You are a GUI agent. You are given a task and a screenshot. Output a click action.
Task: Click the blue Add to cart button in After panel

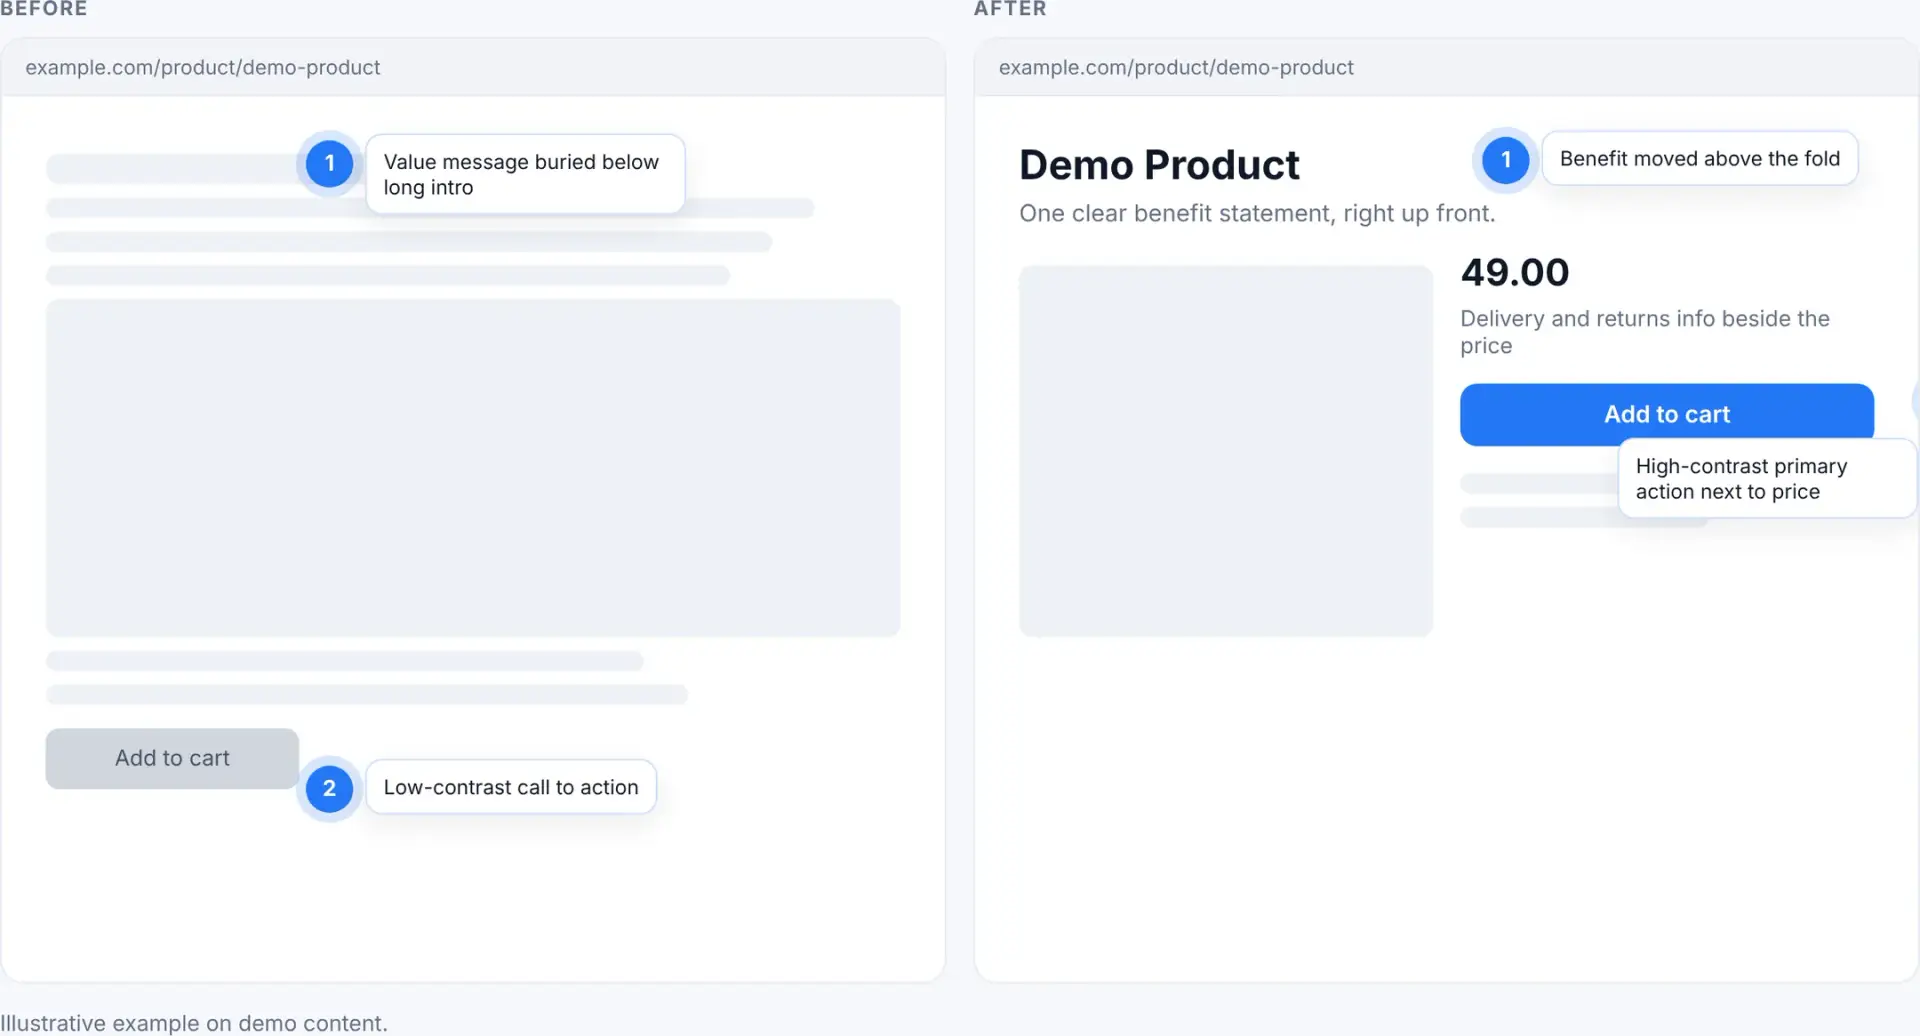point(1666,414)
